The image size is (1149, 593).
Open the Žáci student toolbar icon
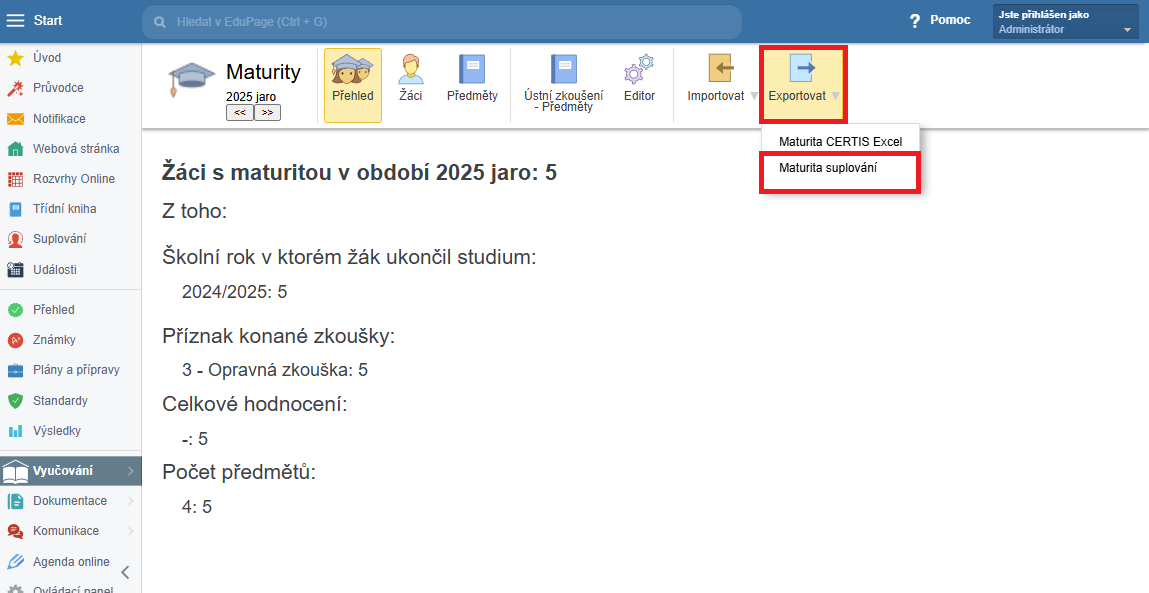coord(410,70)
